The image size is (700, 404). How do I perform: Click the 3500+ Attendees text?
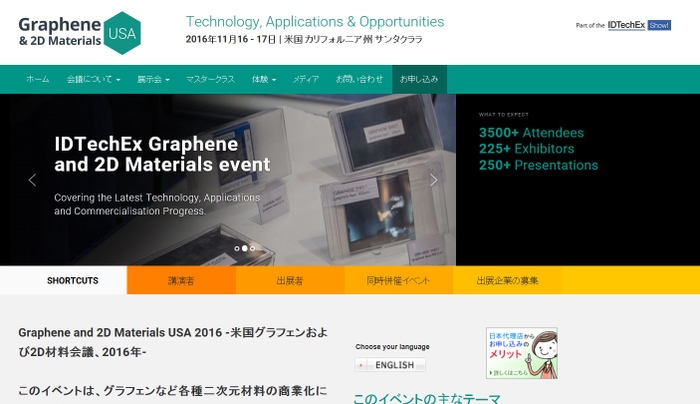click(531, 133)
